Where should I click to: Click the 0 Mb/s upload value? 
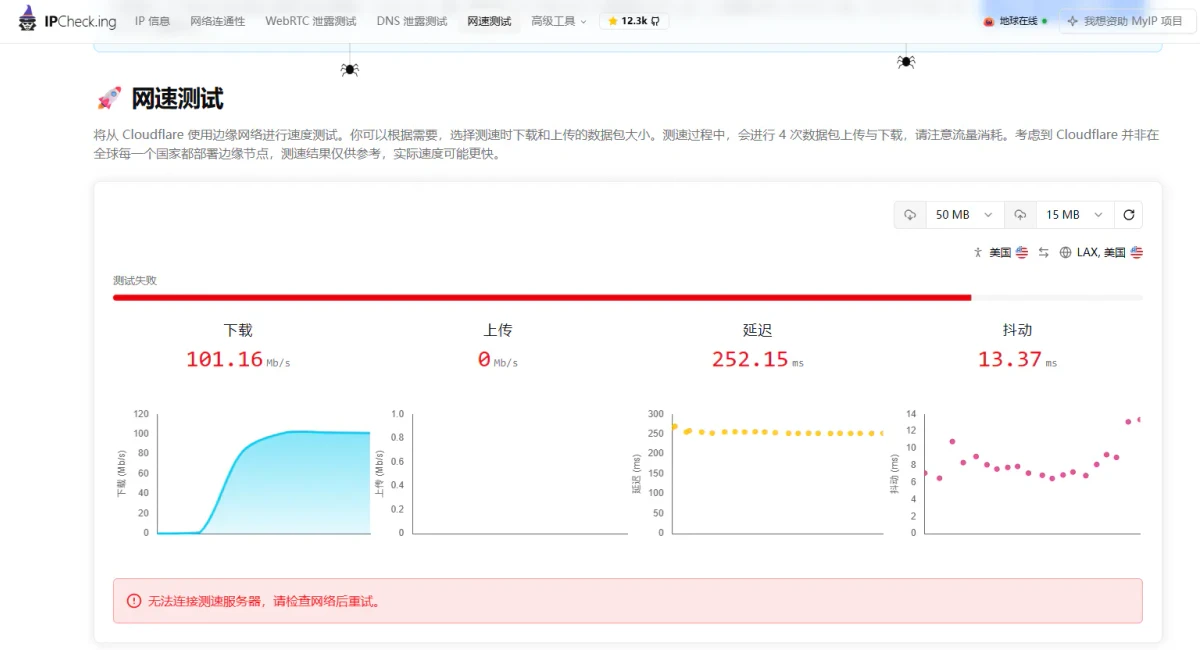coord(498,359)
